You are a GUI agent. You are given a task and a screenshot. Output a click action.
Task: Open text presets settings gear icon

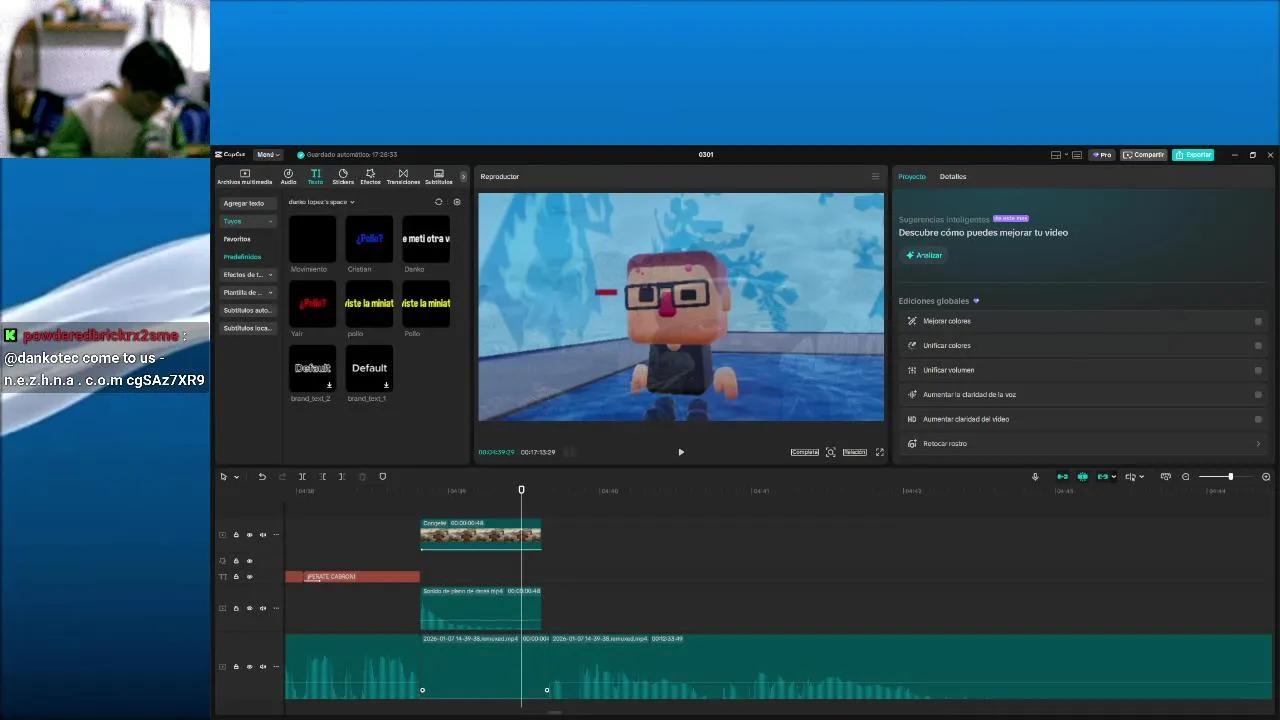tap(457, 202)
